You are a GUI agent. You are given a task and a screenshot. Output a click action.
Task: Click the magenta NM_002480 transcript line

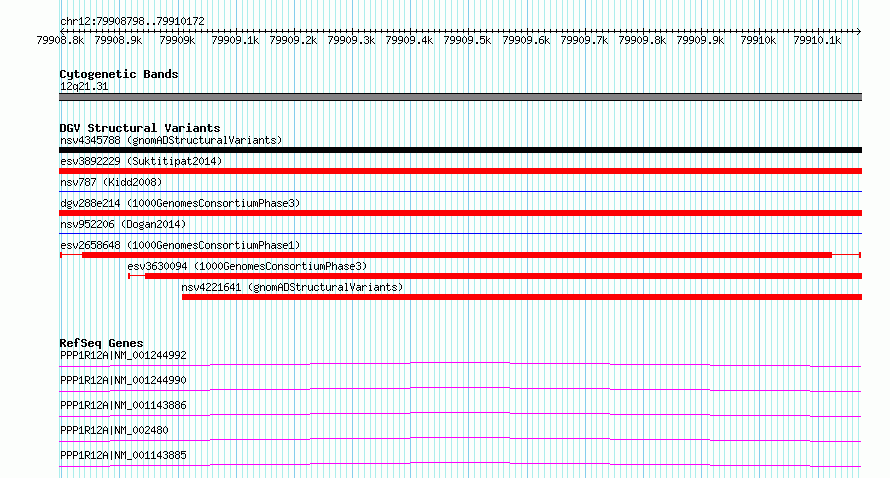click(460, 439)
